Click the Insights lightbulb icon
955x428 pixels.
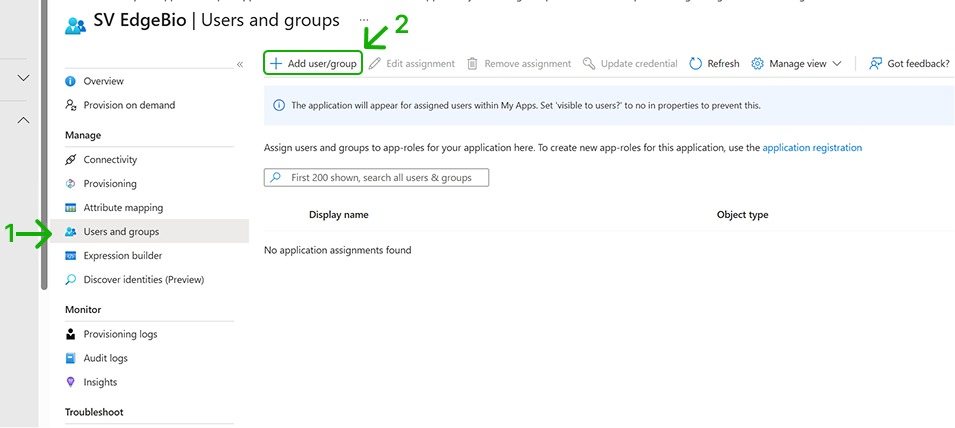tap(70, 382)
